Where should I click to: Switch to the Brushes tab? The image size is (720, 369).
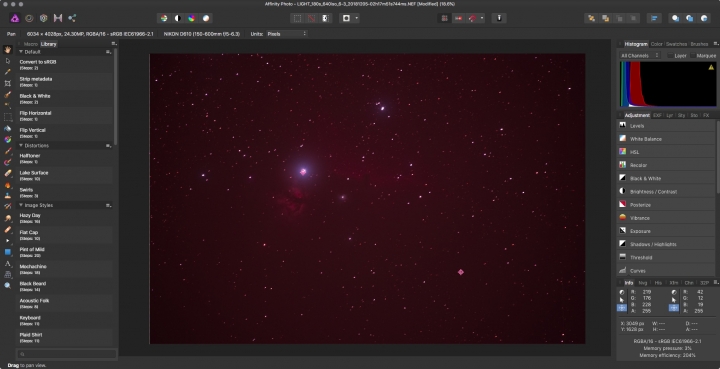pos(699,44)
